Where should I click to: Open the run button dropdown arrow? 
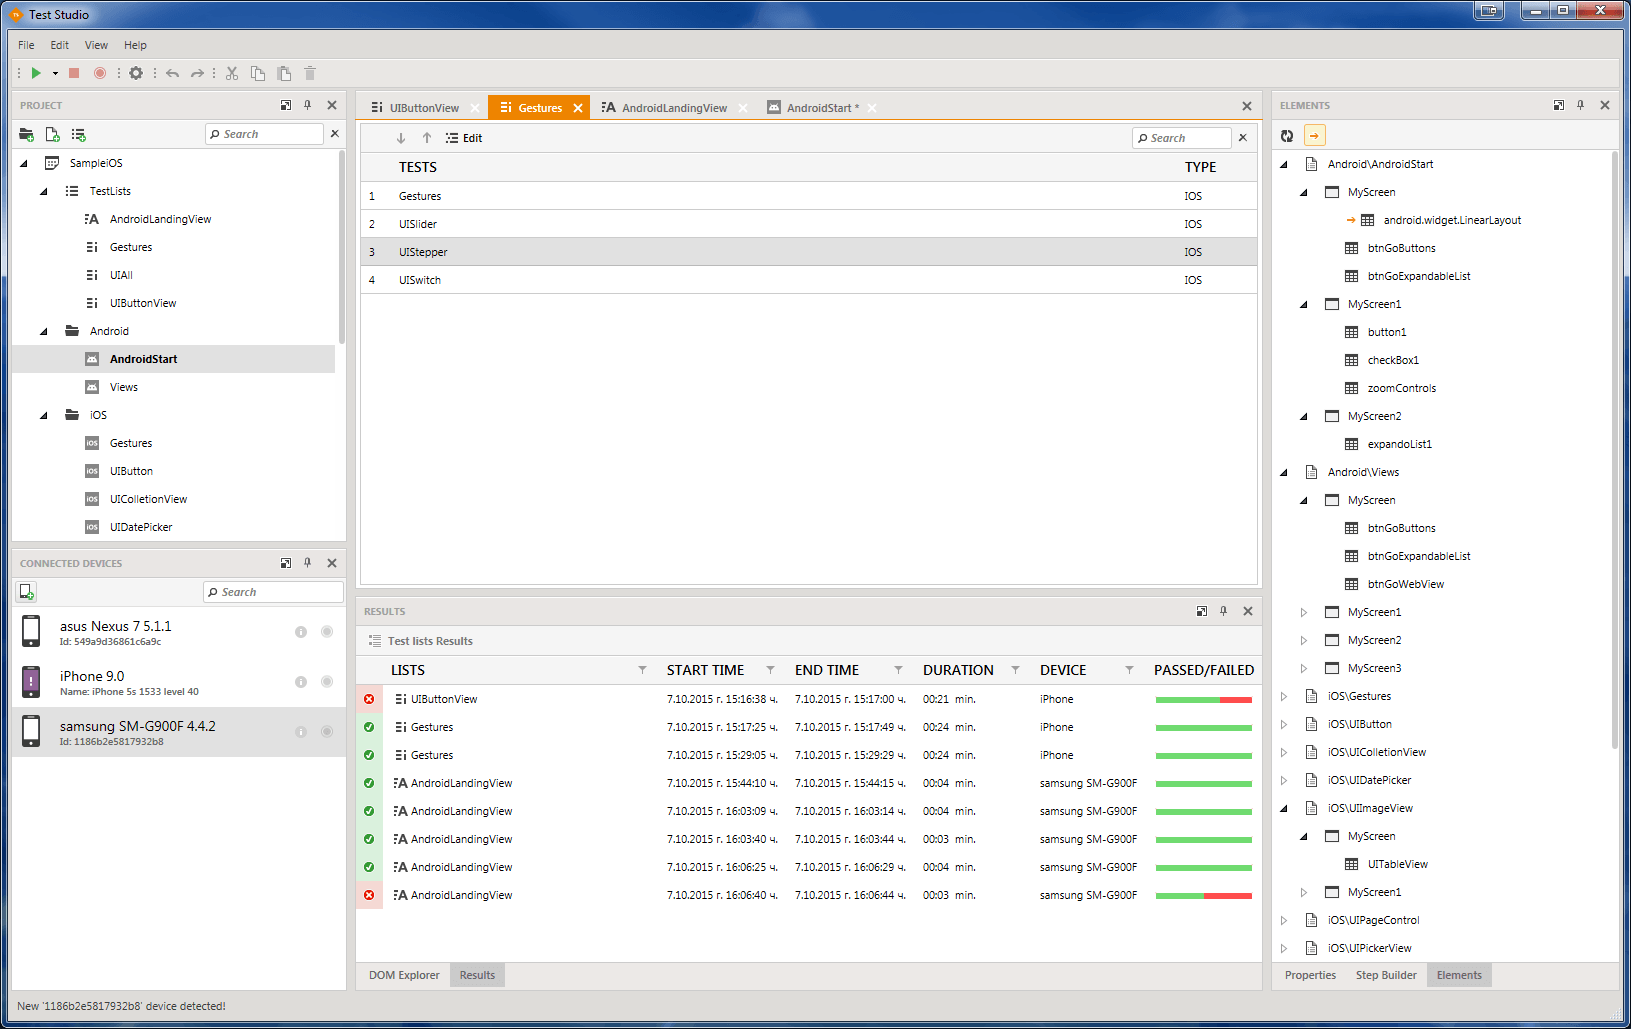(x=55, y=73)
